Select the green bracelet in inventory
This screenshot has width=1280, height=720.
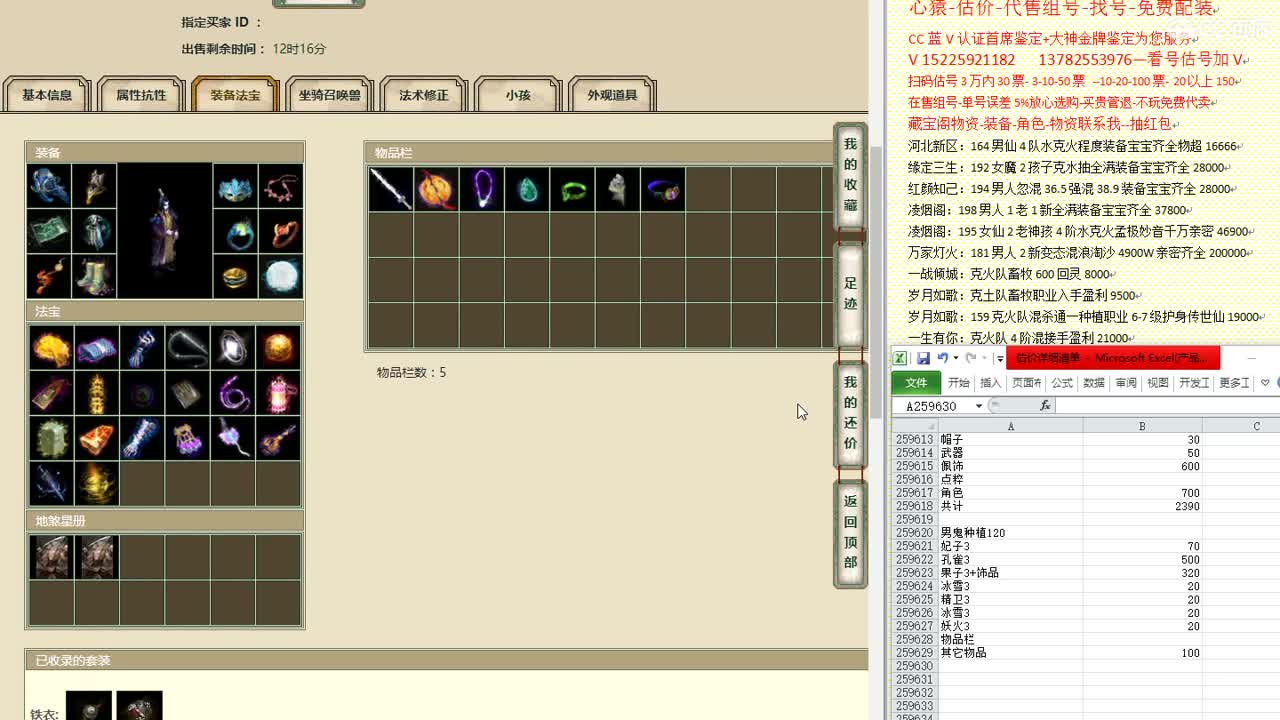(x=572, y=189)
